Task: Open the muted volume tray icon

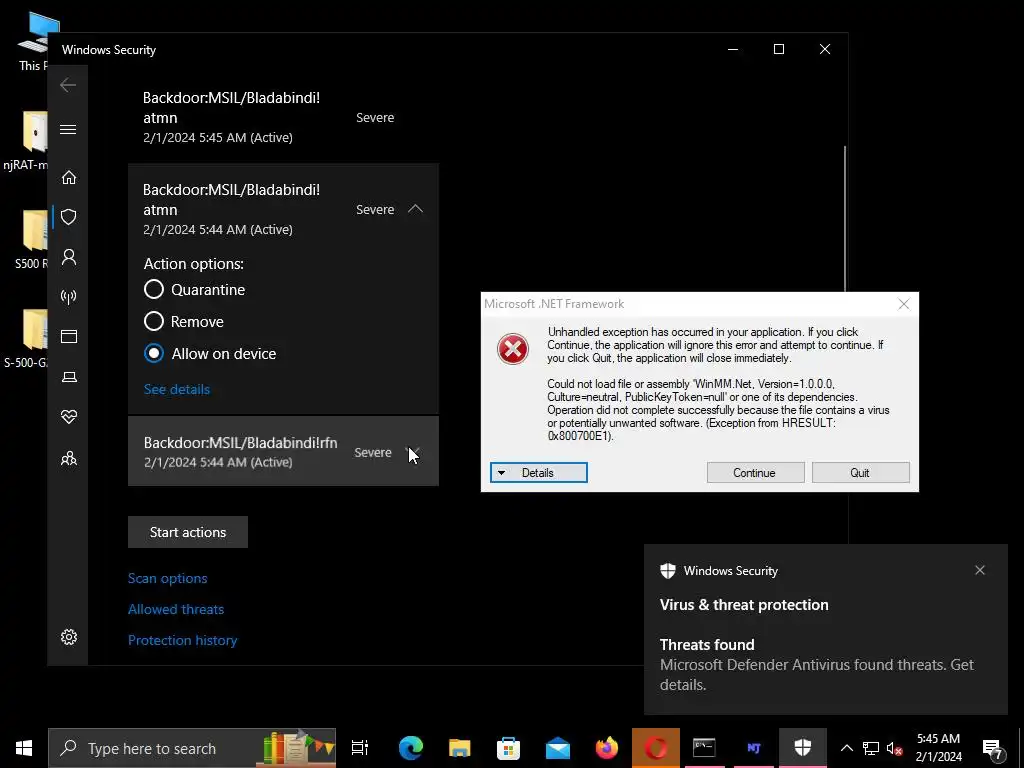Action: [x=895, y=748]
